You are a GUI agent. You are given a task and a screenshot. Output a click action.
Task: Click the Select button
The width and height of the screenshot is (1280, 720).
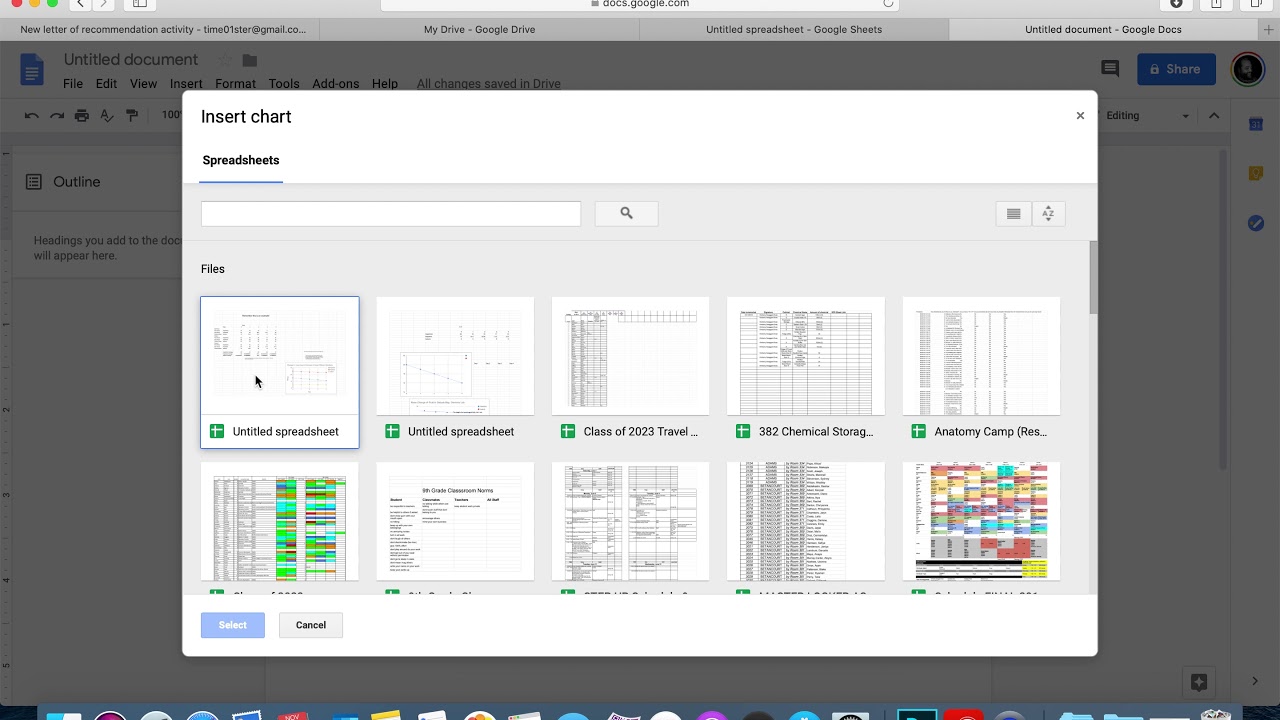click(232, 625)
